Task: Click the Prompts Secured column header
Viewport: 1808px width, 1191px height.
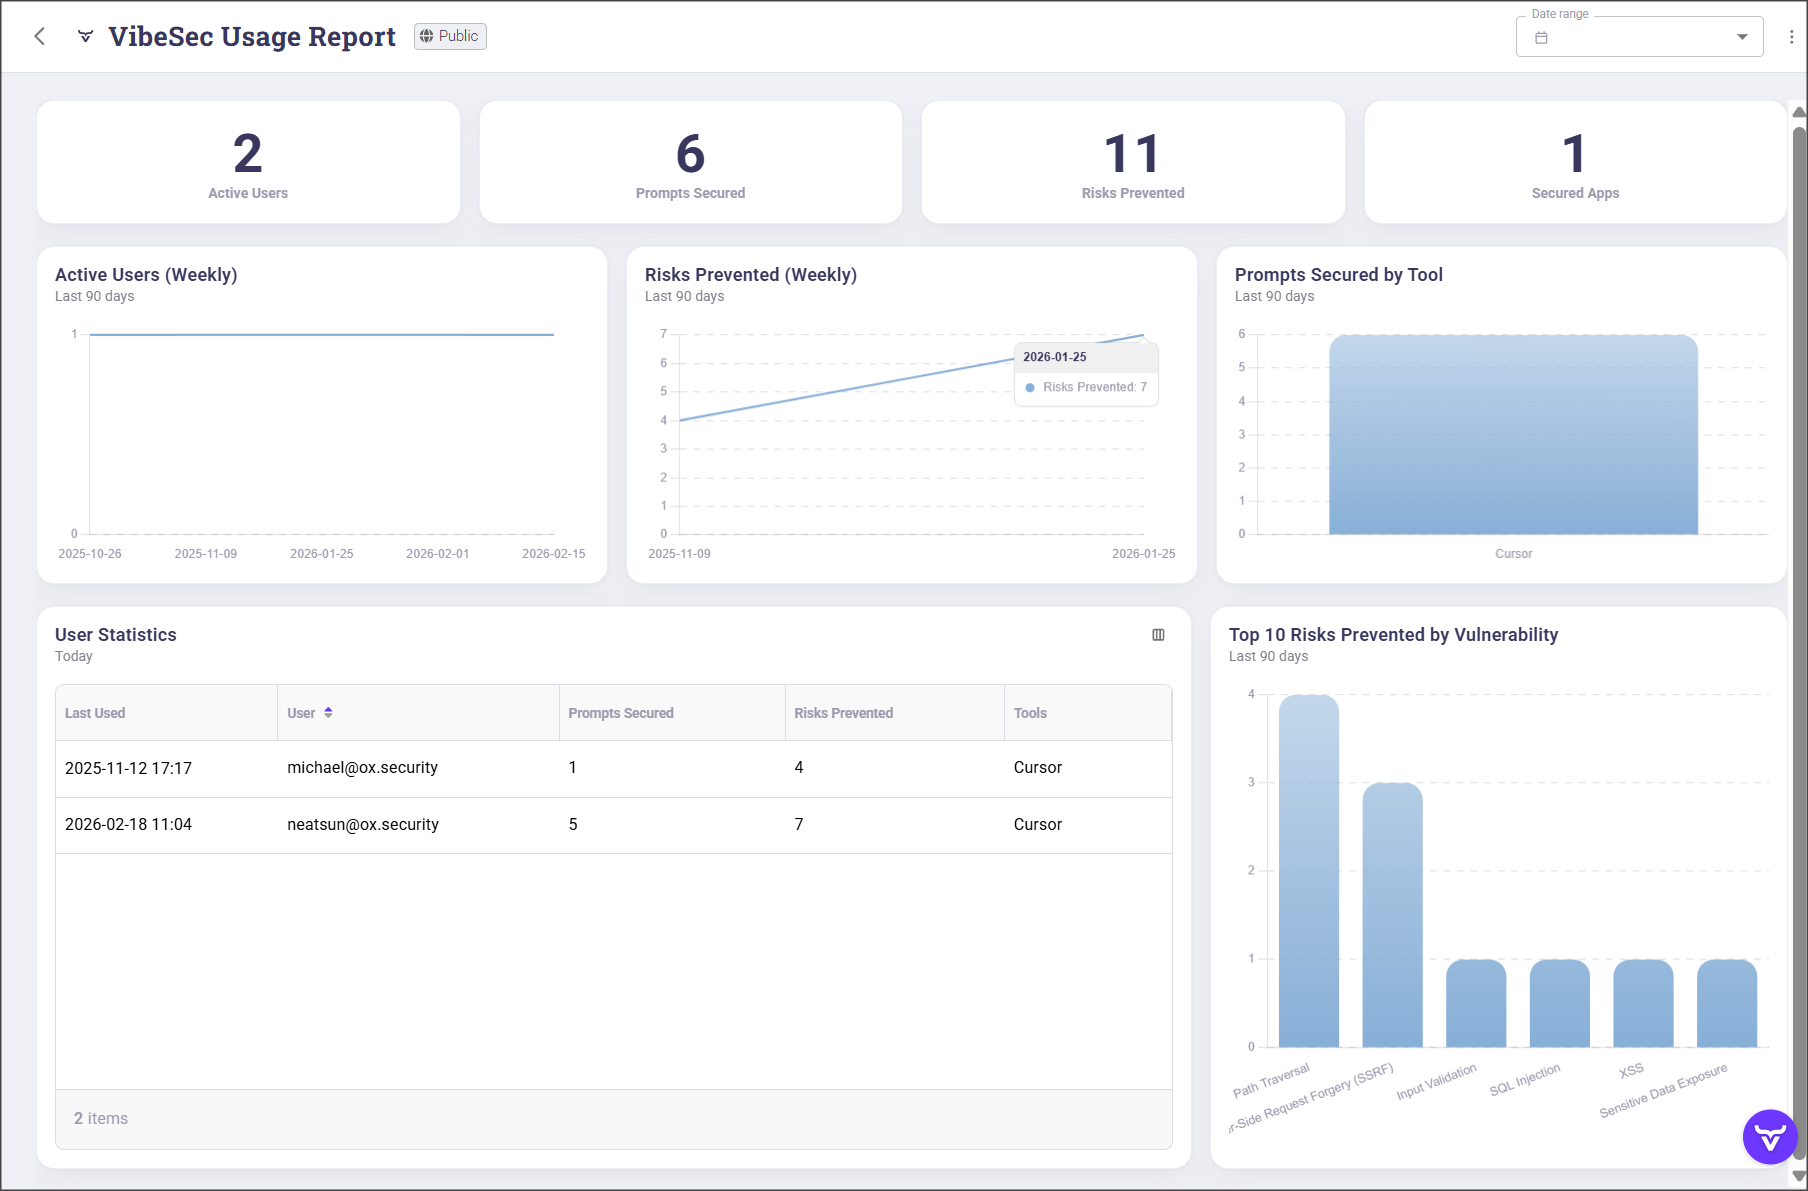Action: point(620,713)
